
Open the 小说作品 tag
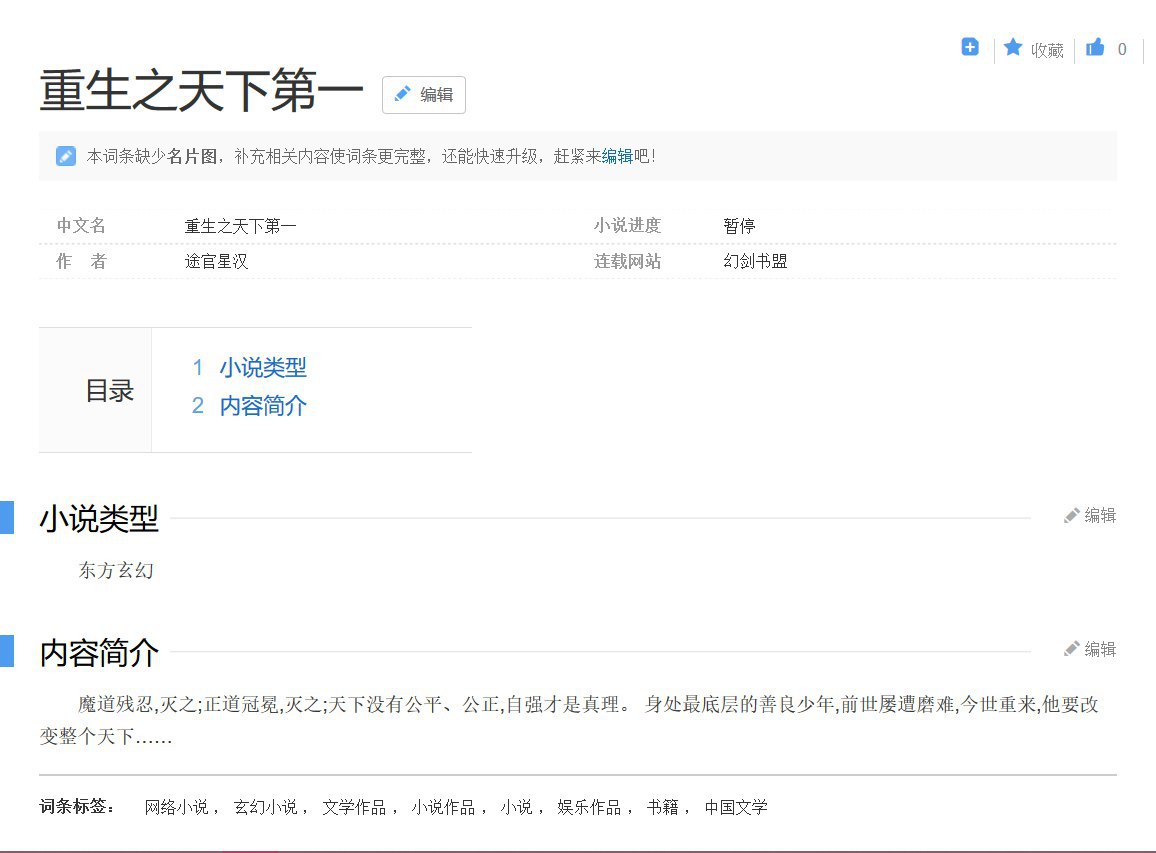(443, 807)
